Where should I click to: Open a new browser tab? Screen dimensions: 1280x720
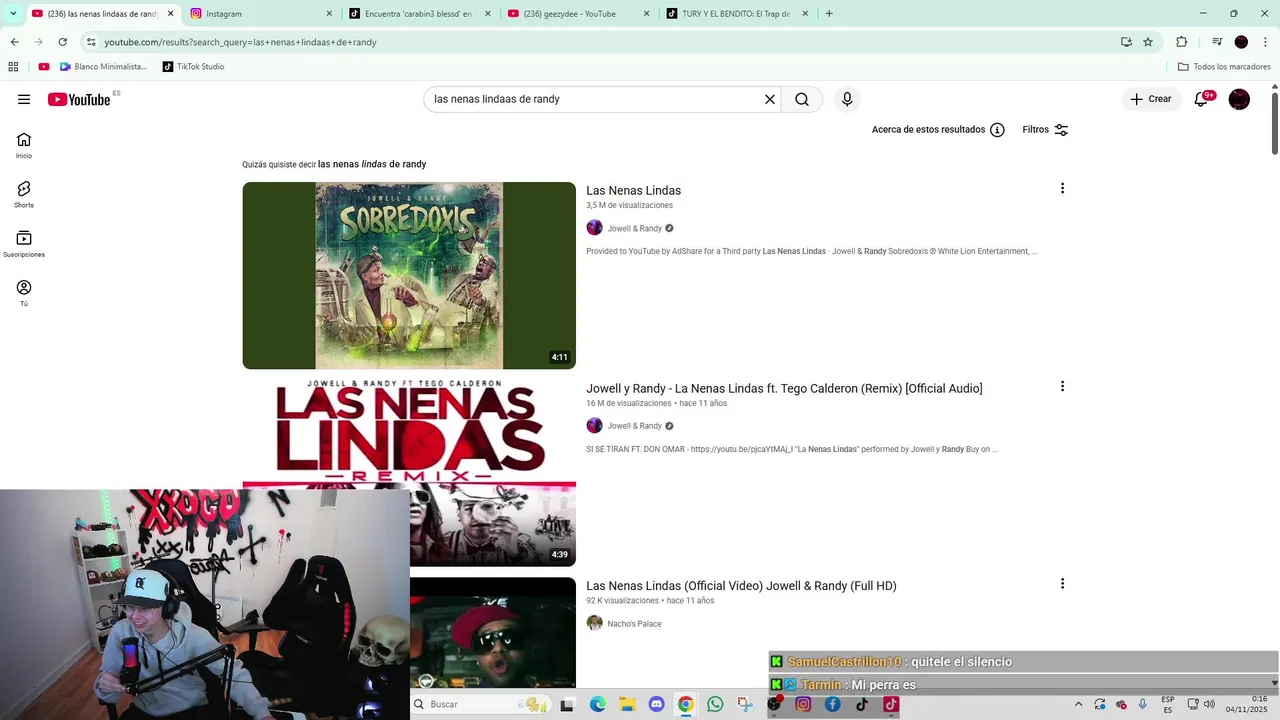coord(829,14)
